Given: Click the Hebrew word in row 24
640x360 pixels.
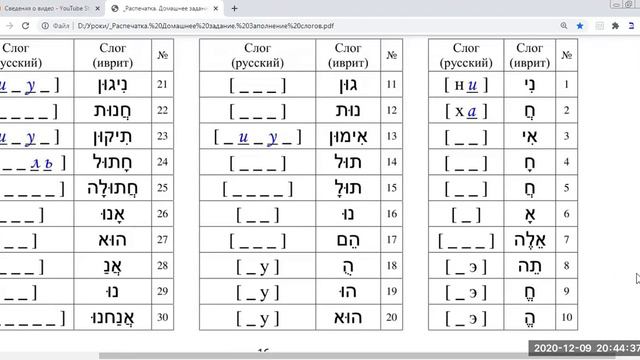Looking at the screenshot, I should point(113,162).
